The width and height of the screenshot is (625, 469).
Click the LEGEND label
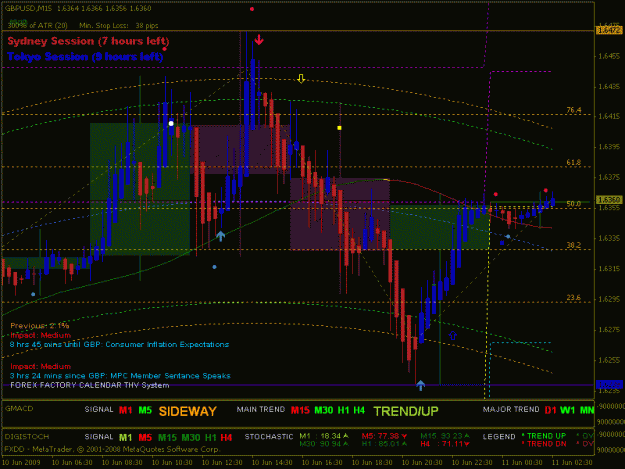coord(499,437)
